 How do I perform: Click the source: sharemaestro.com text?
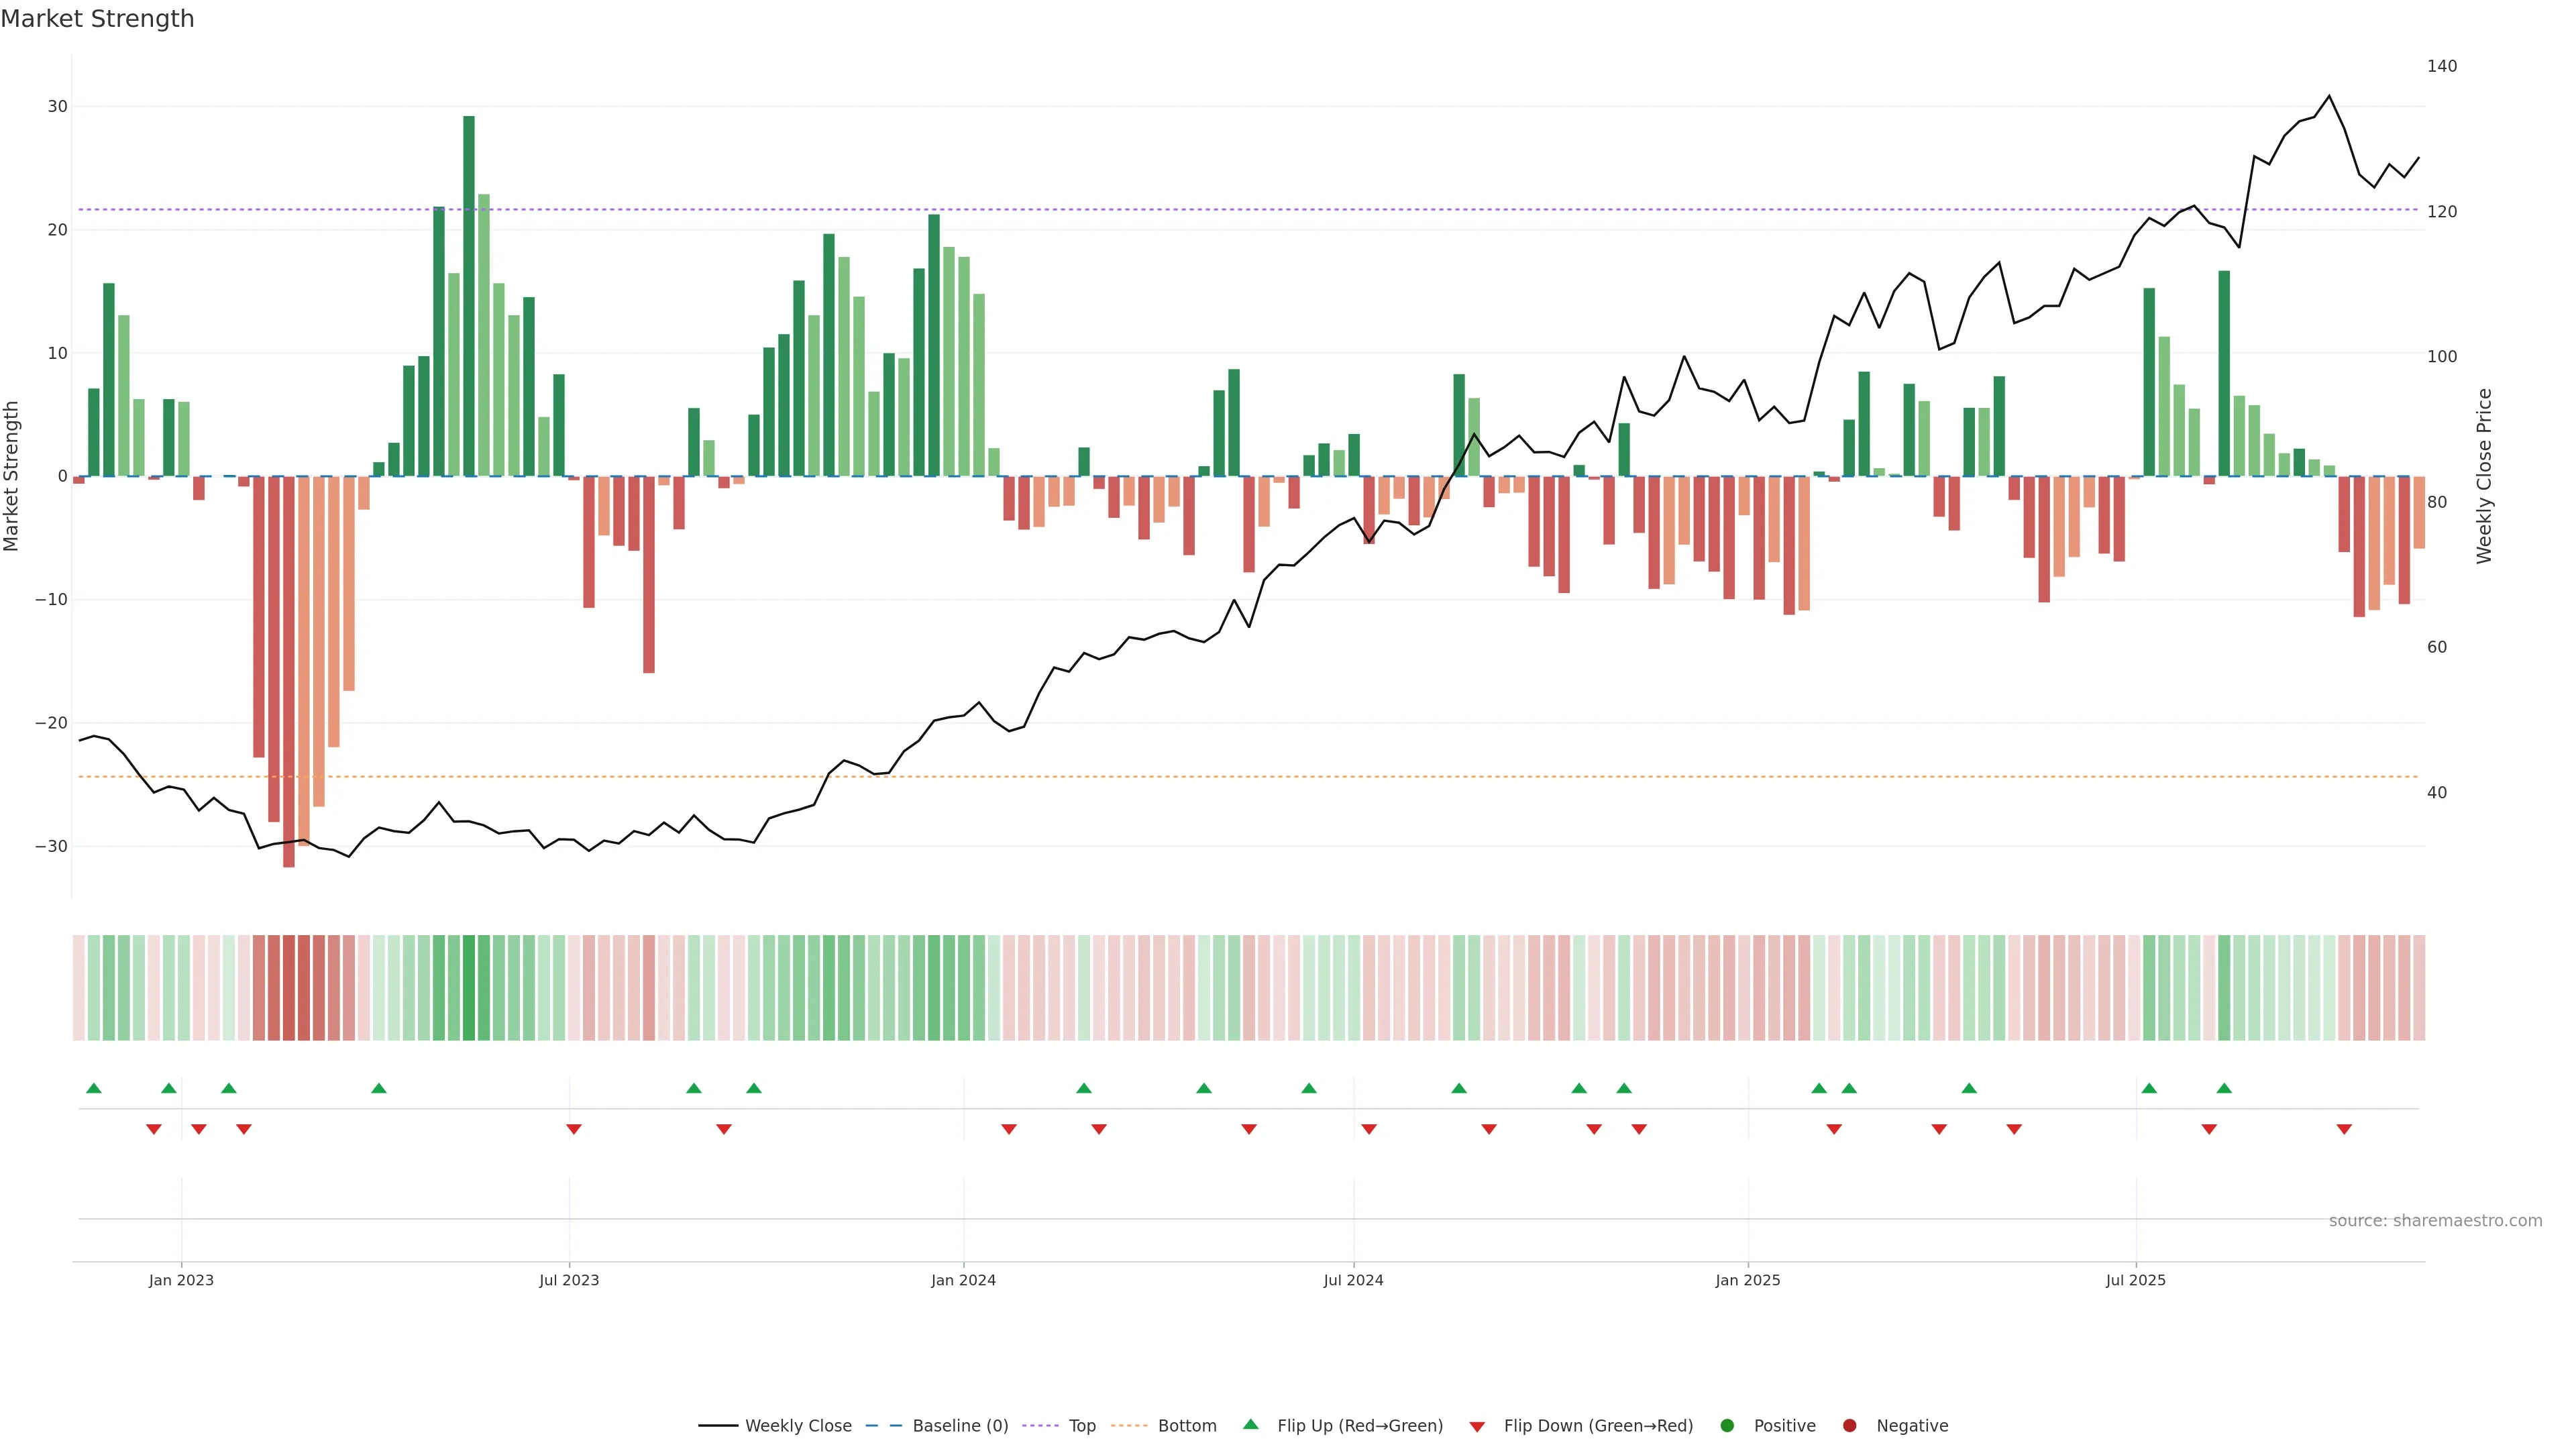click(x=2435, y=1220)
